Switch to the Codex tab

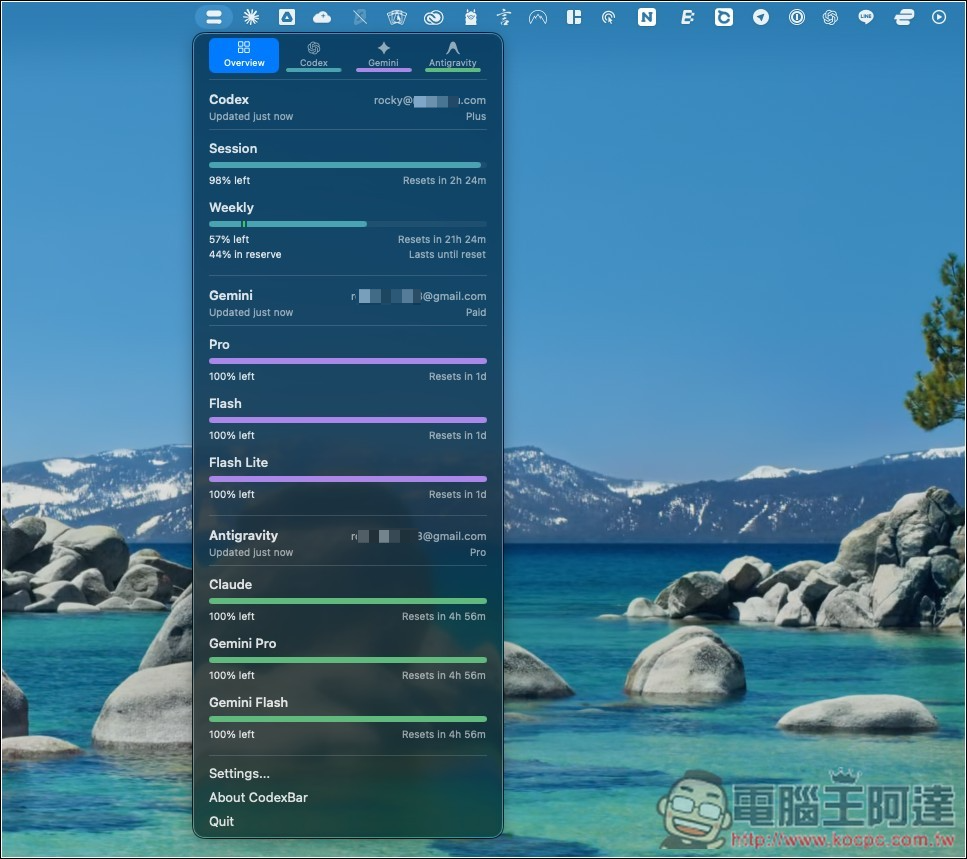(x=313, y=55)
